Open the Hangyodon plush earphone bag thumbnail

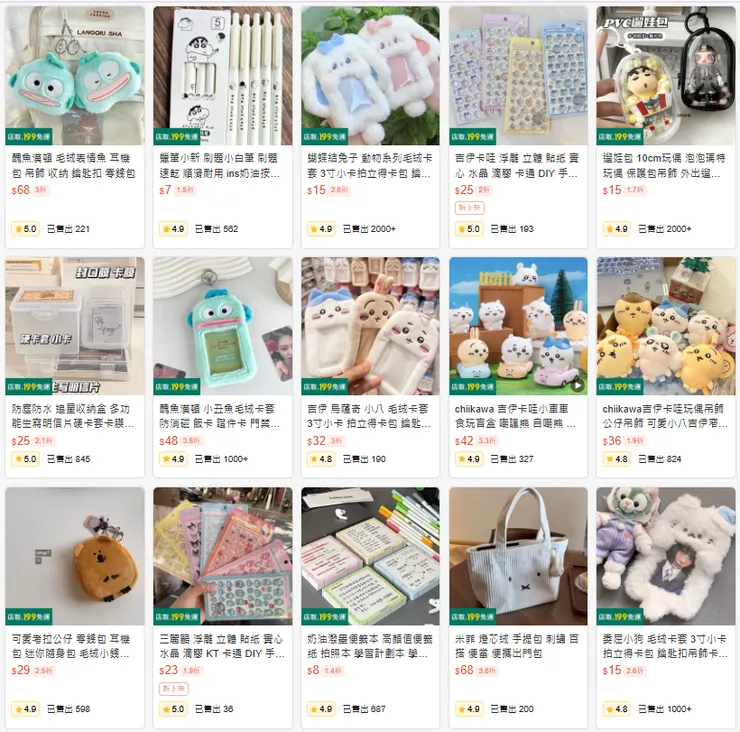tap(75, 76)
